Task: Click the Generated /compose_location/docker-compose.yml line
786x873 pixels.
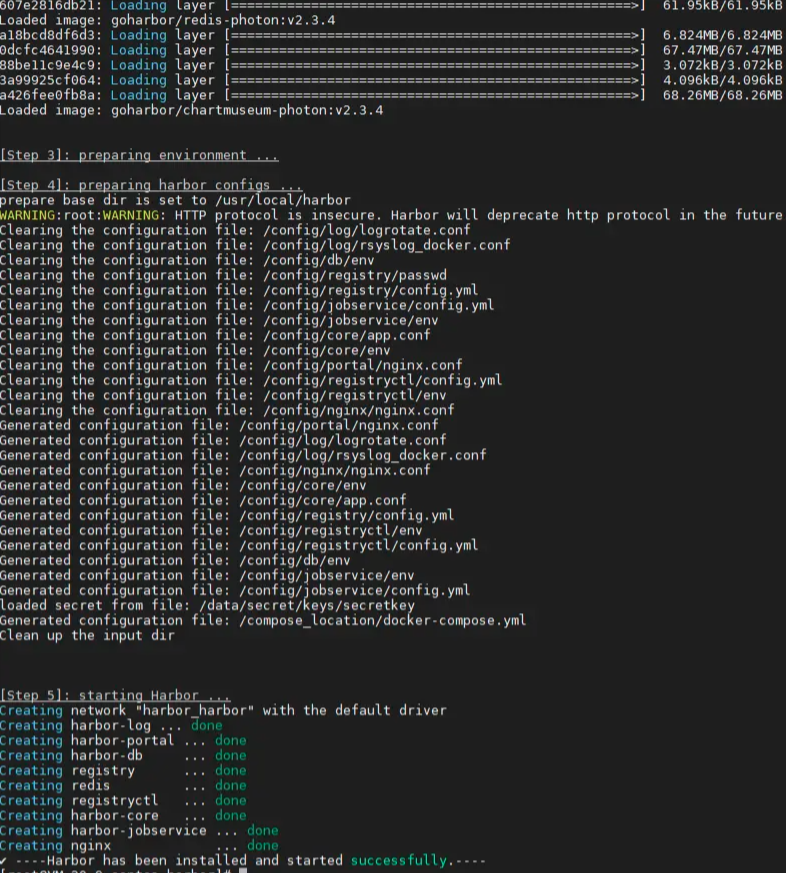Action: (263, 621)
